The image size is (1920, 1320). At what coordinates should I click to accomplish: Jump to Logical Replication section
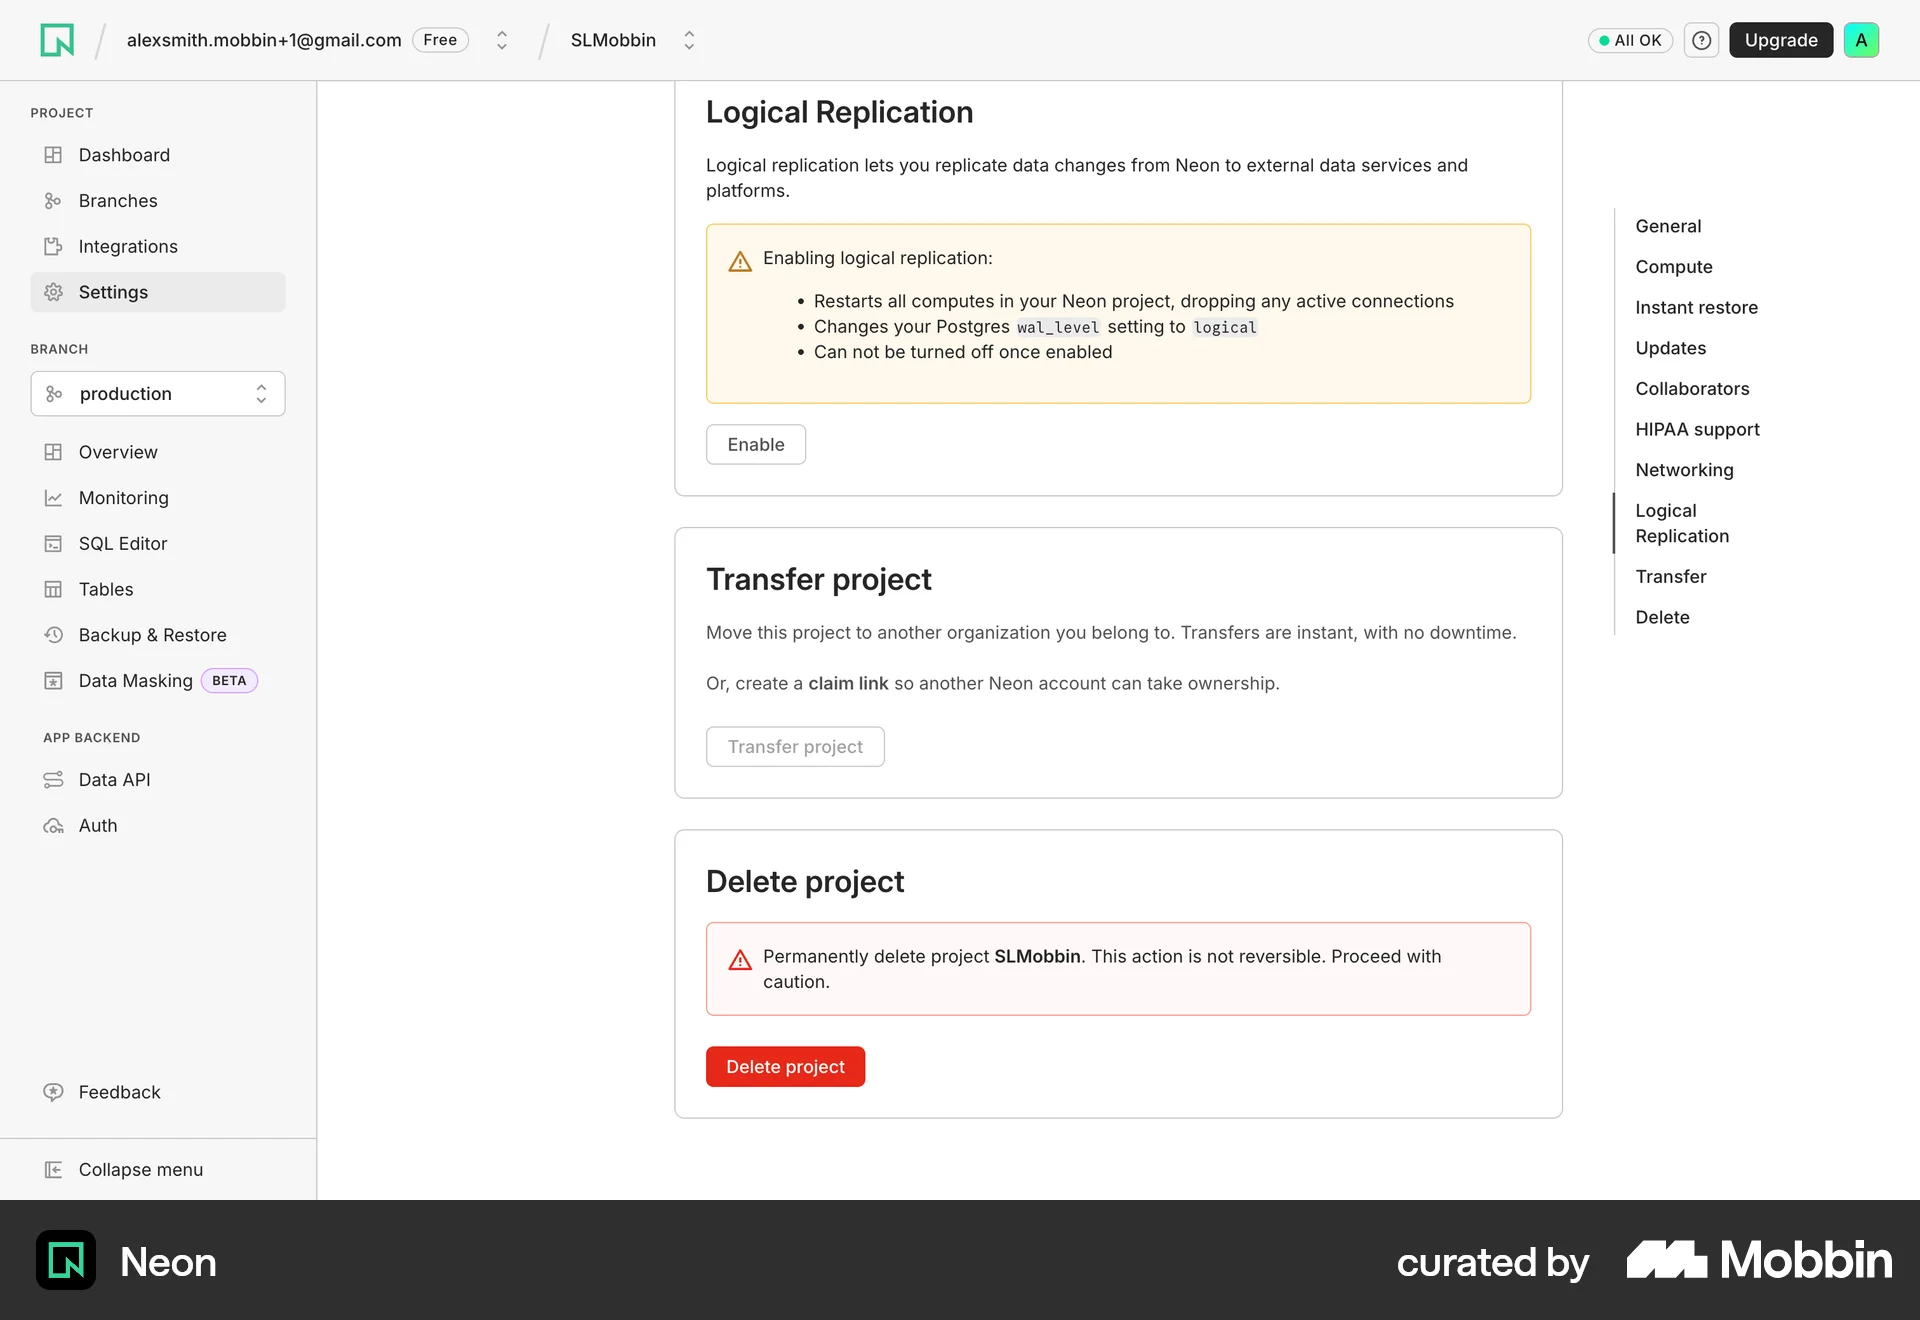click(1682, 523)
